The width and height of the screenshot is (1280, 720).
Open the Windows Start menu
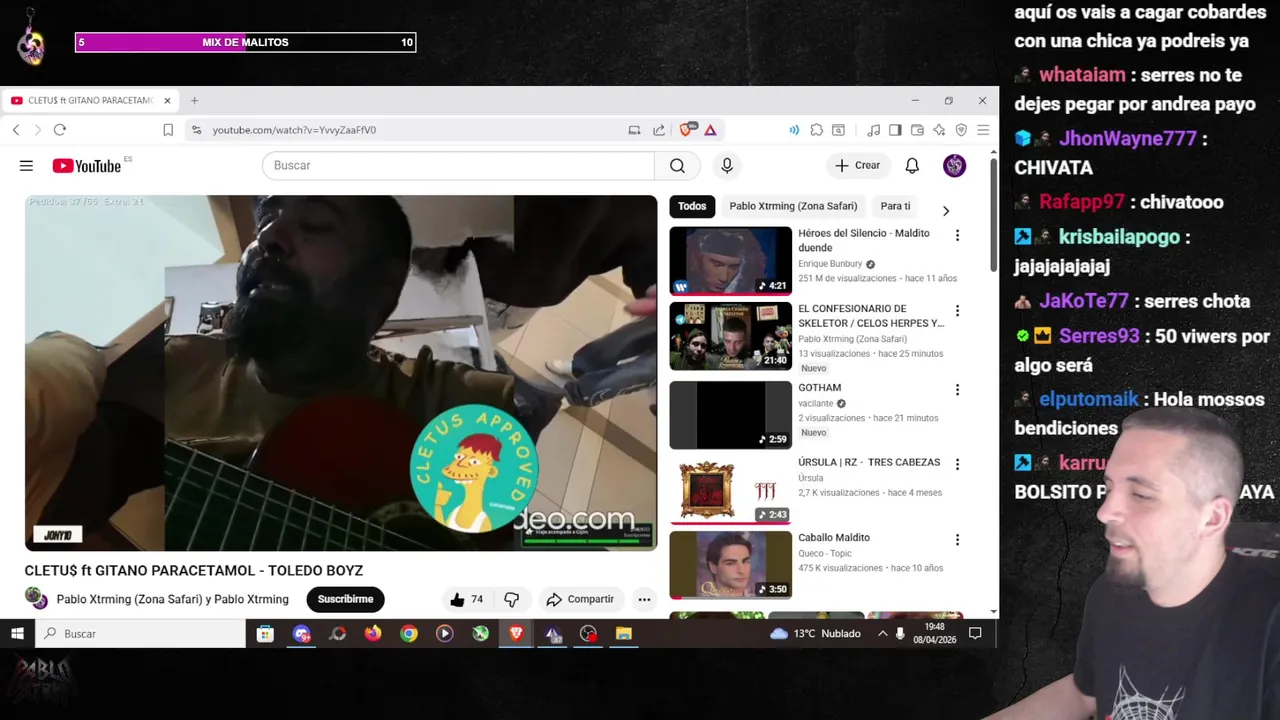(x=17, y=634)
